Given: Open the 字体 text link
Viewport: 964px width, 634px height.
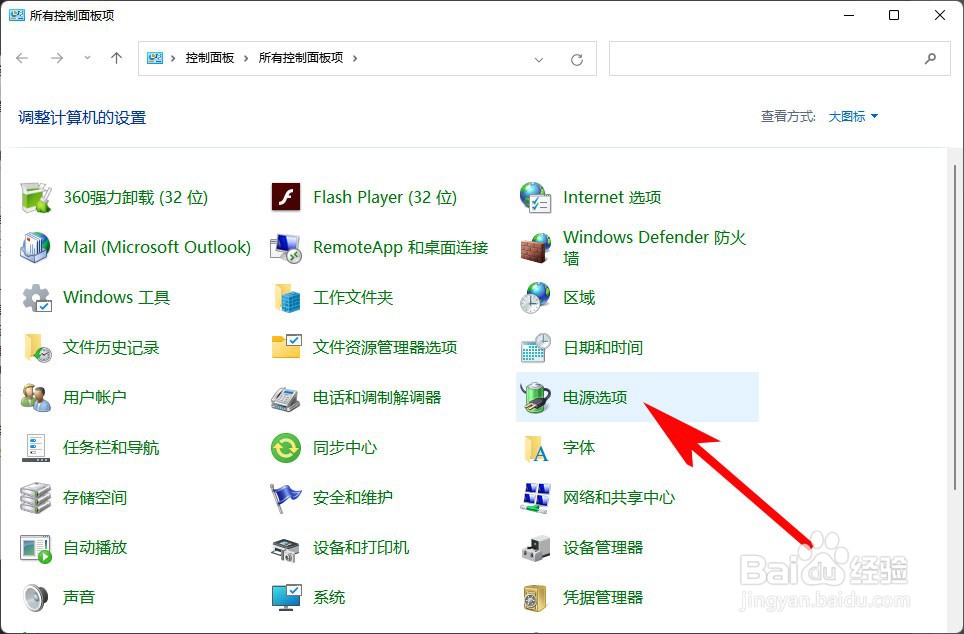Looking at the screenshot, I should tap(579, 448).
